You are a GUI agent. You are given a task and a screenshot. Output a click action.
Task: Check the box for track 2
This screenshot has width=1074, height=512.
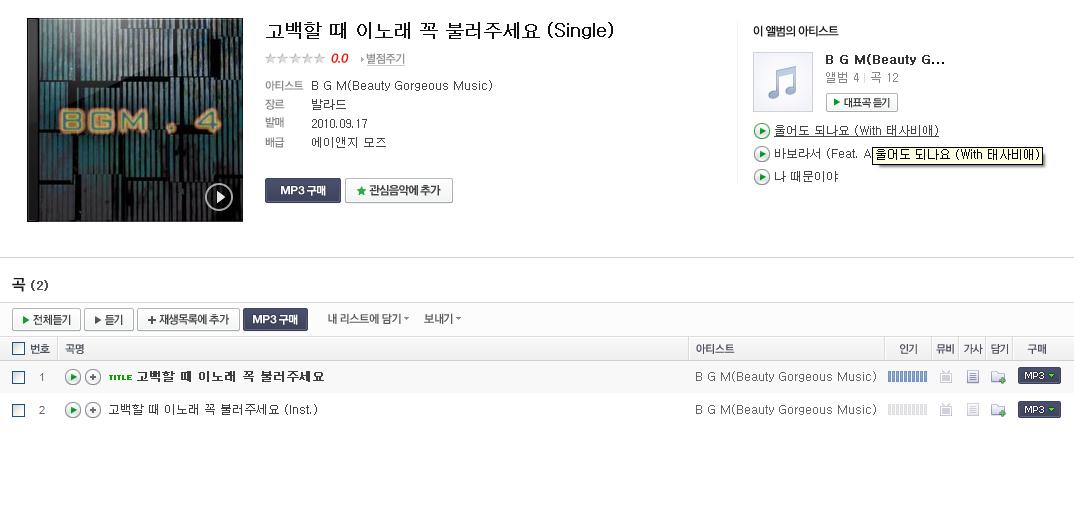point(18,410)
